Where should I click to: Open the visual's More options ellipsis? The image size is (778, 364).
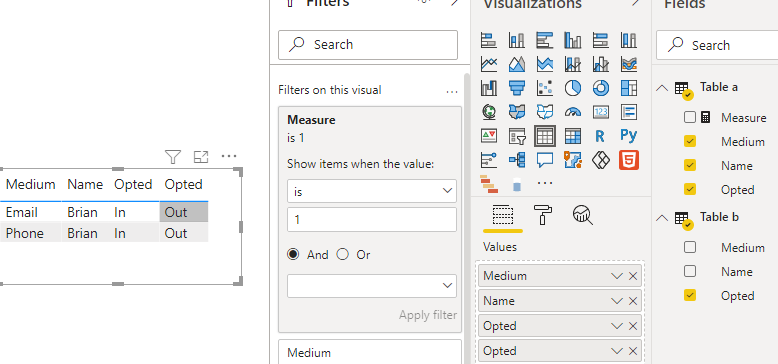pos(229,156)
